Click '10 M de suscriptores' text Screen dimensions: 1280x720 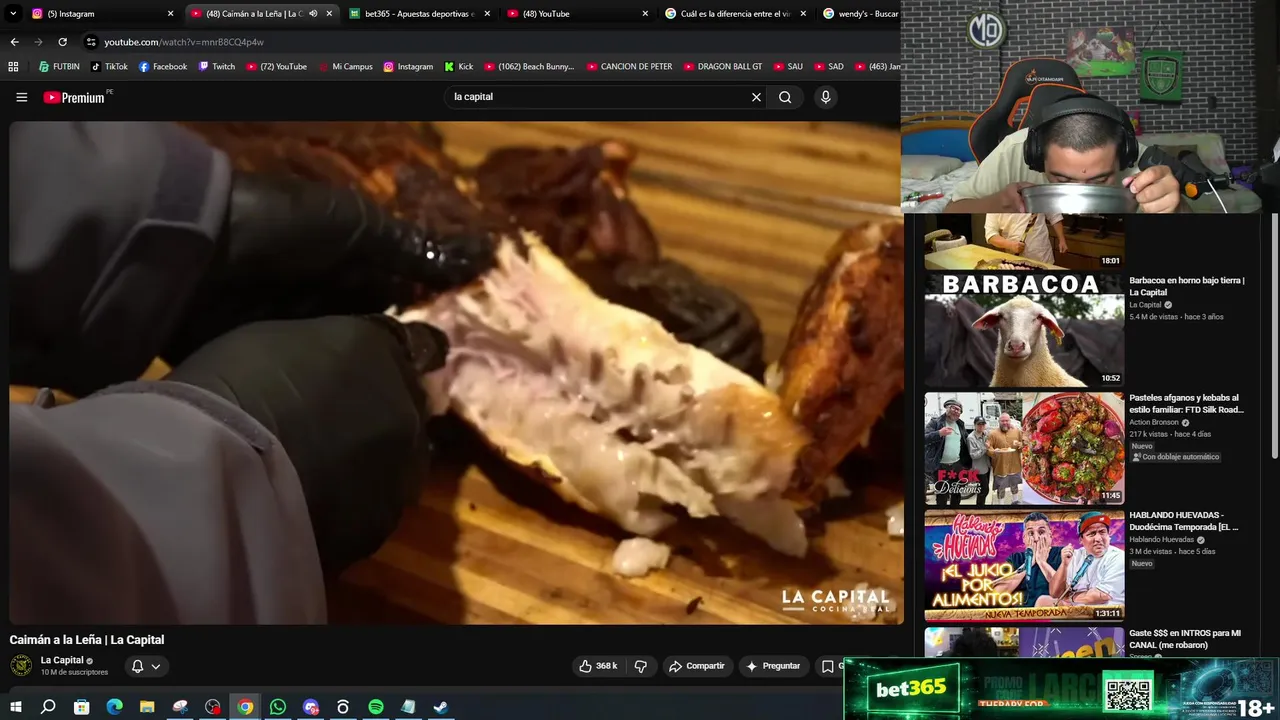[74, 672]
